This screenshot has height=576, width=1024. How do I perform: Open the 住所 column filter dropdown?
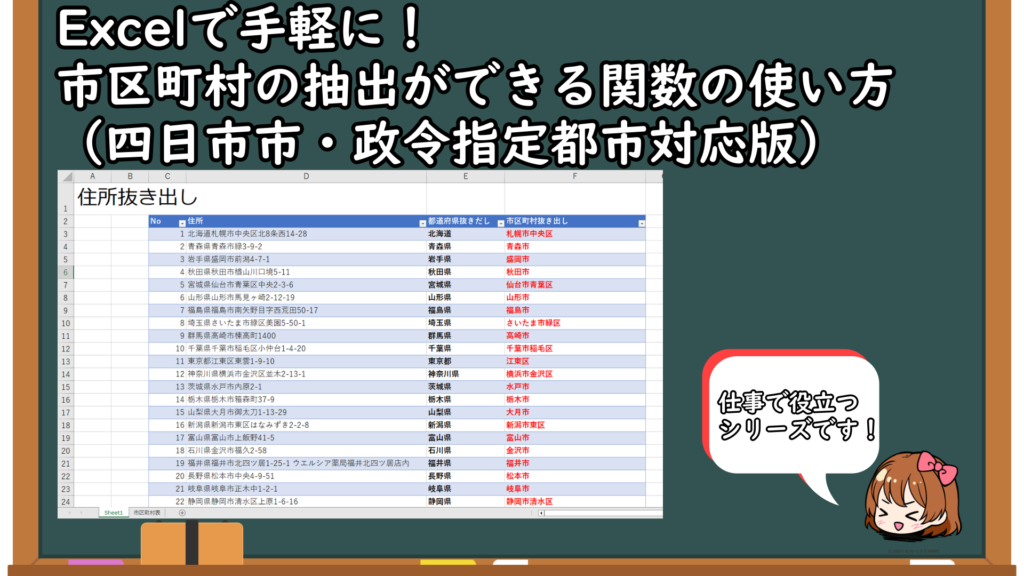click(421, 222)
